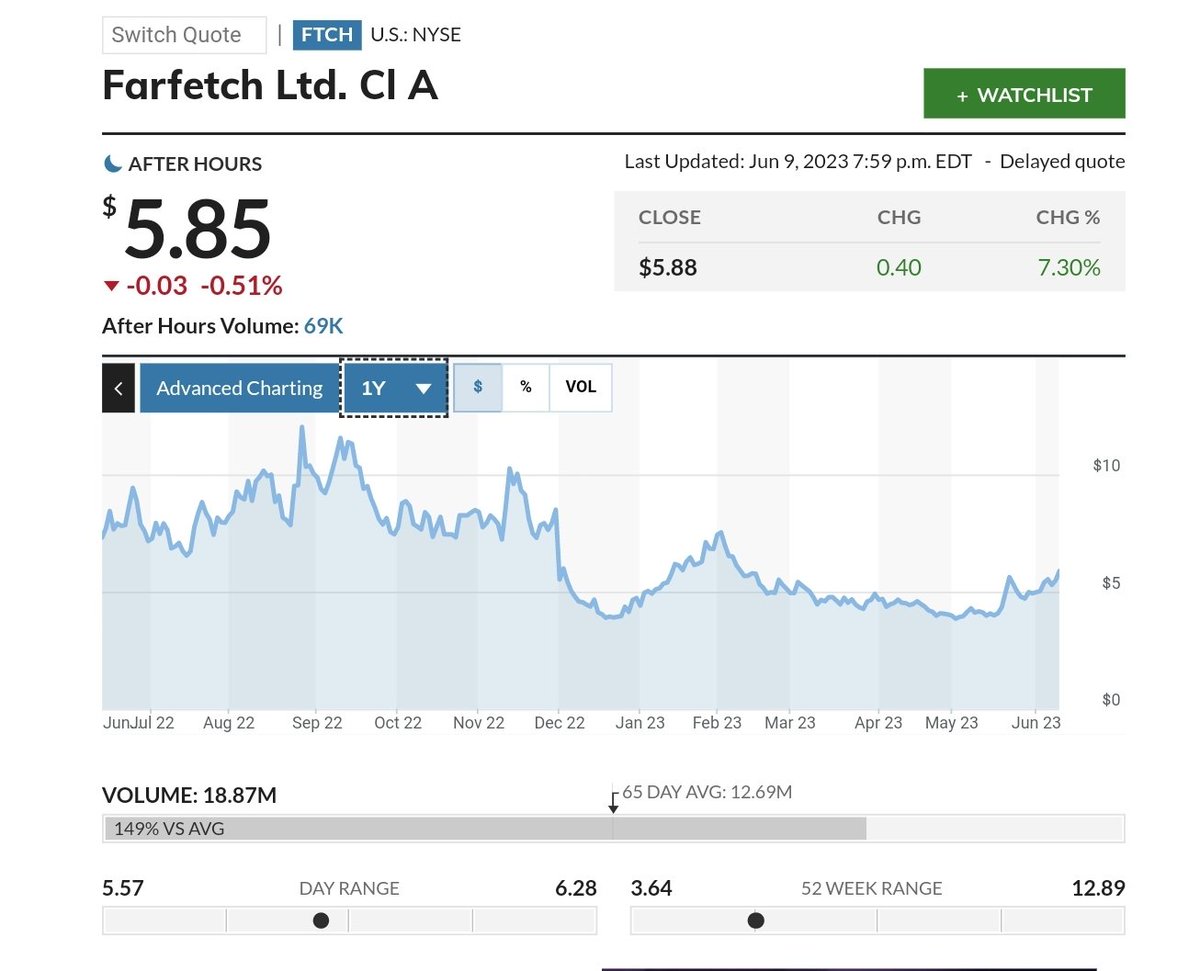Click the After Hours moon icon
This screenshot has height=971, width=1200.
pos(112,163)
